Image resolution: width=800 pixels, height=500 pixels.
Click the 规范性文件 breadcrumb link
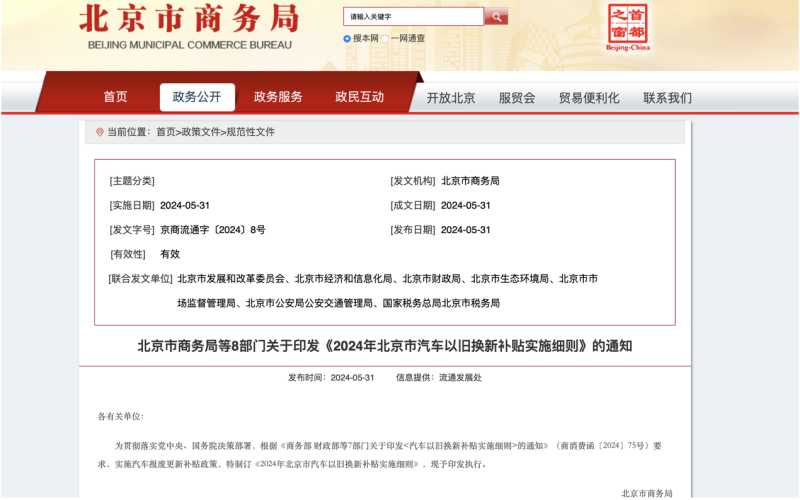click(x=251, y=132)
